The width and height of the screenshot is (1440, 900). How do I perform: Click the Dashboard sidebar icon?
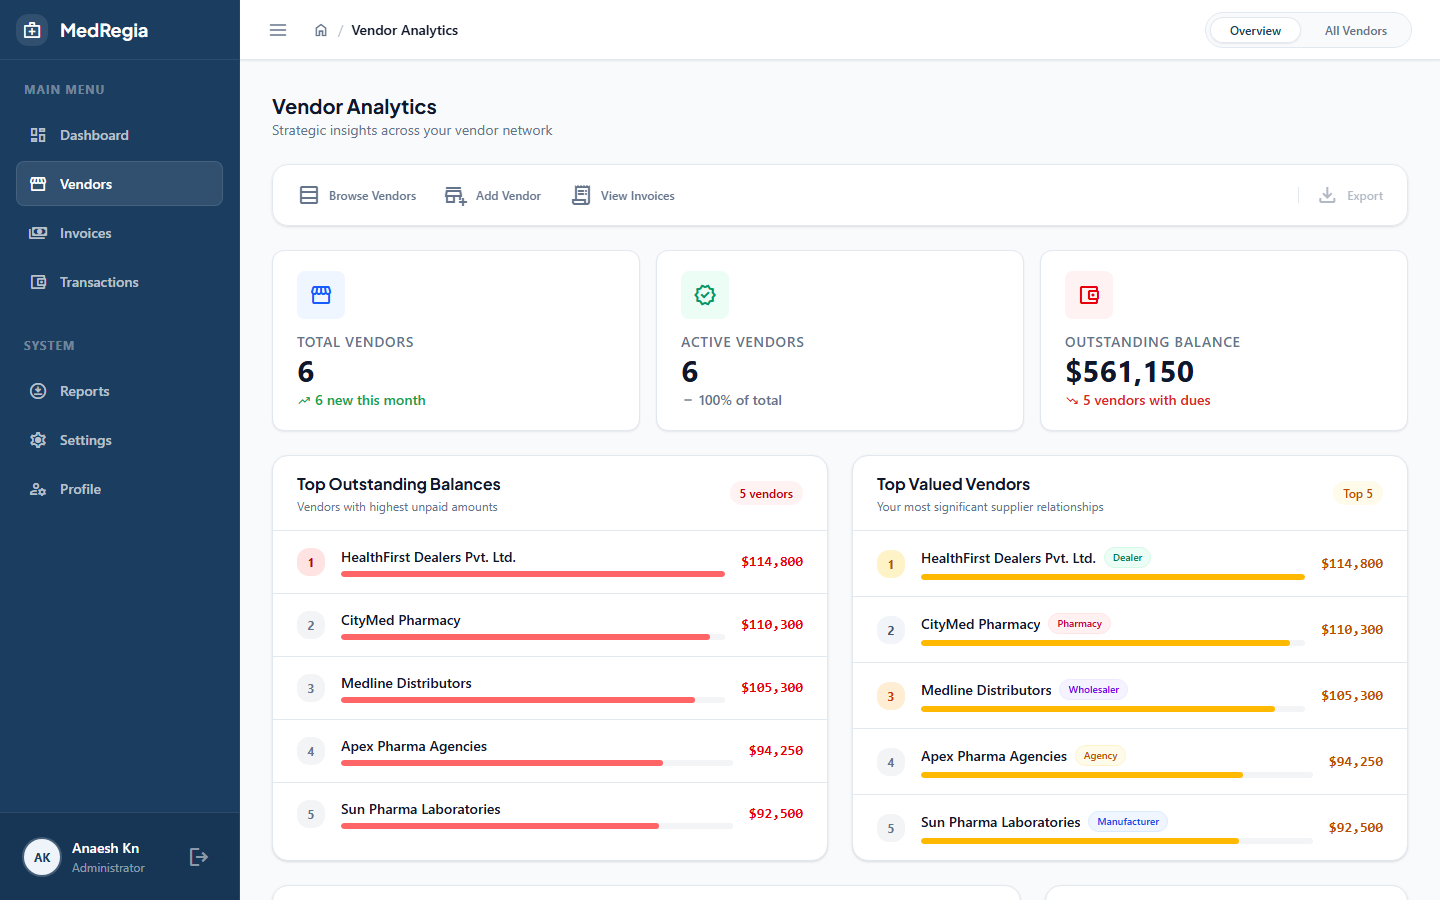(38, 135)
